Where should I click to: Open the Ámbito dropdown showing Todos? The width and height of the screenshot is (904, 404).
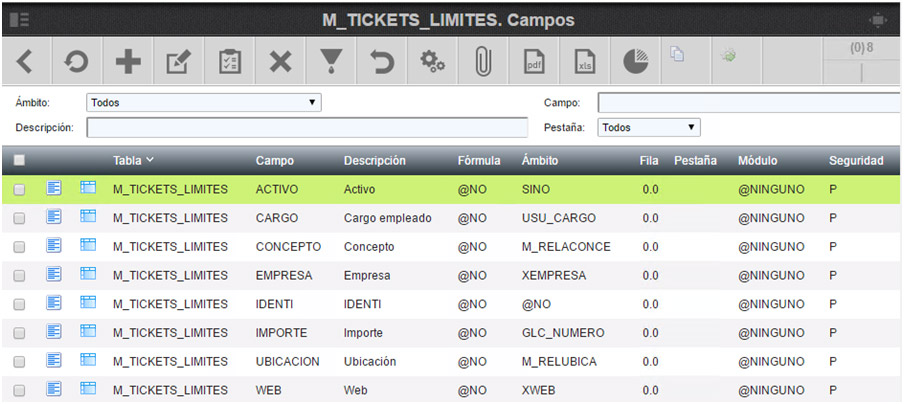coord(204,103)
